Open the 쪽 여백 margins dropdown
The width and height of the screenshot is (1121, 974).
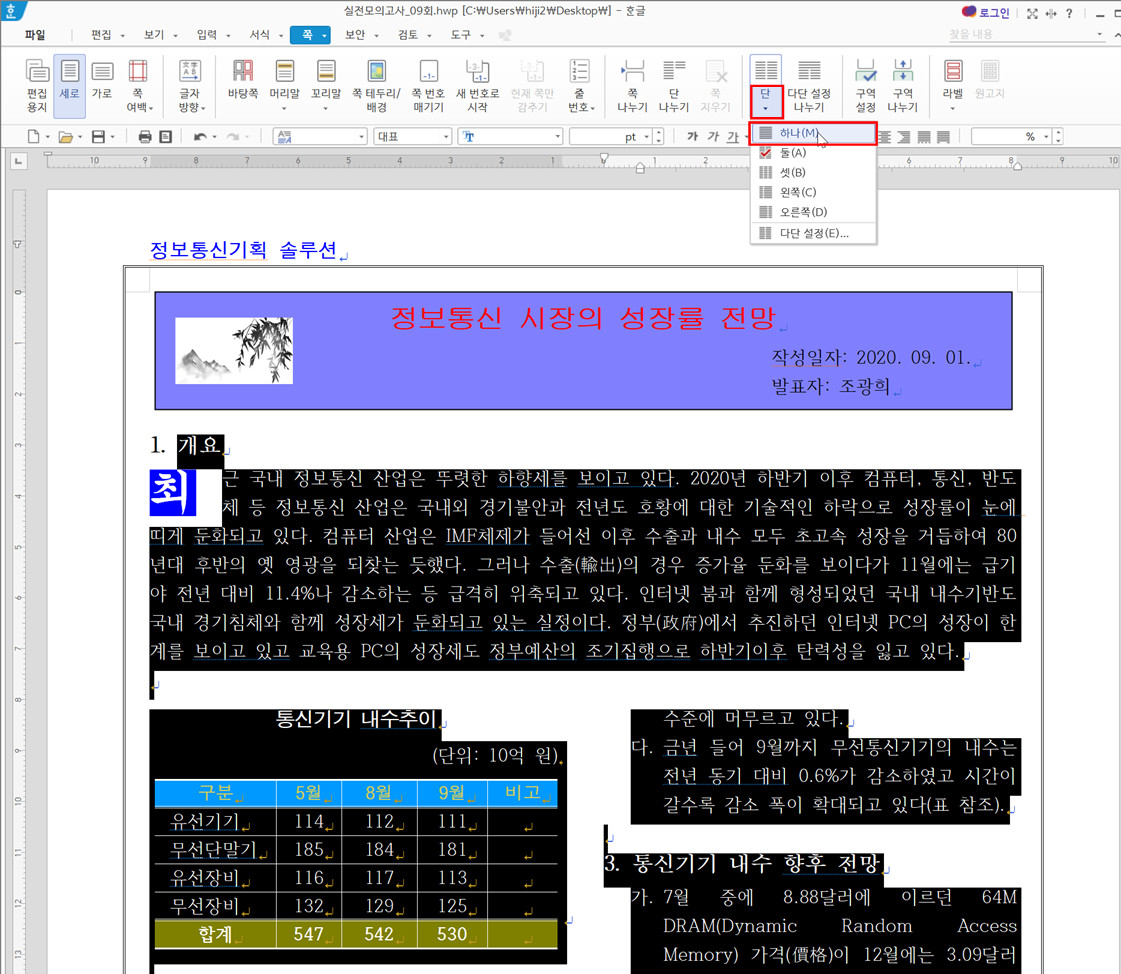pyautogui.click(x=138, y=86)
